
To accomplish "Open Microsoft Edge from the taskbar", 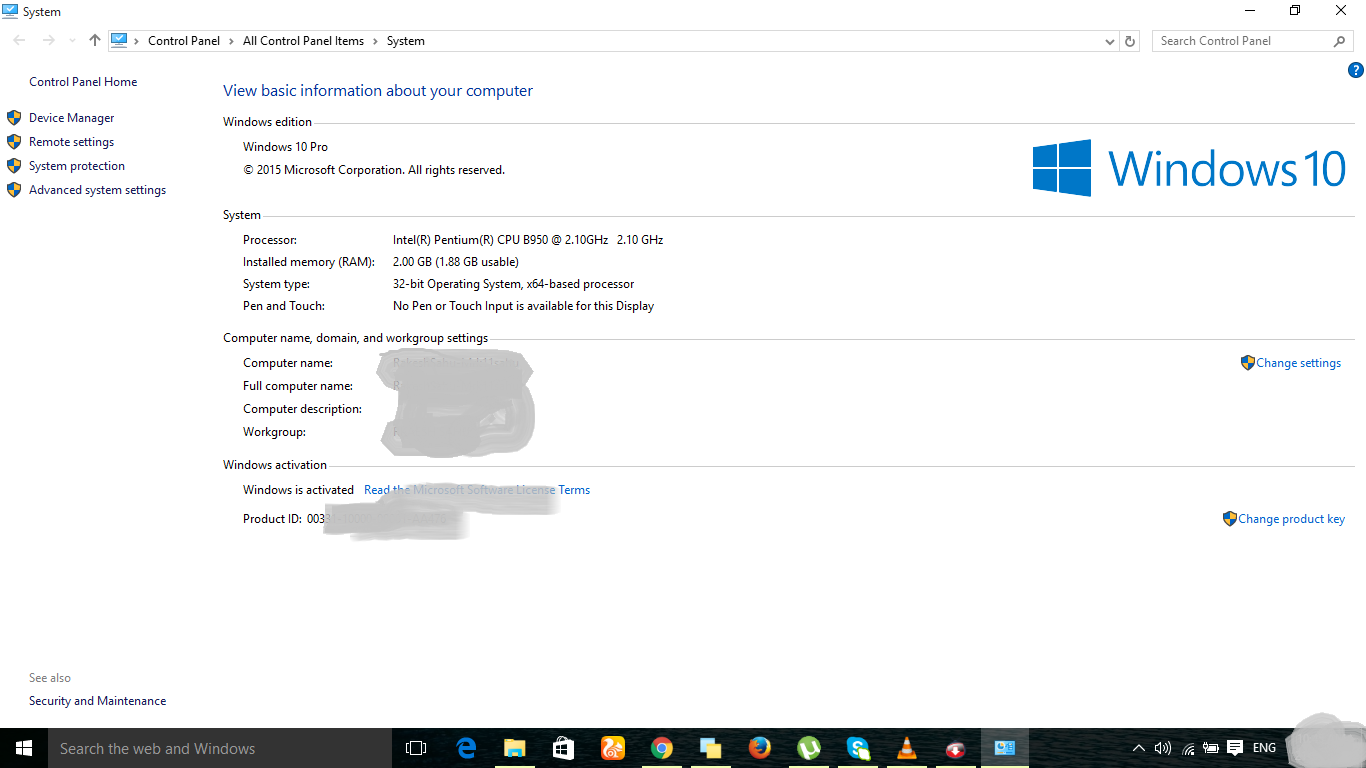I will click(466, 747).
